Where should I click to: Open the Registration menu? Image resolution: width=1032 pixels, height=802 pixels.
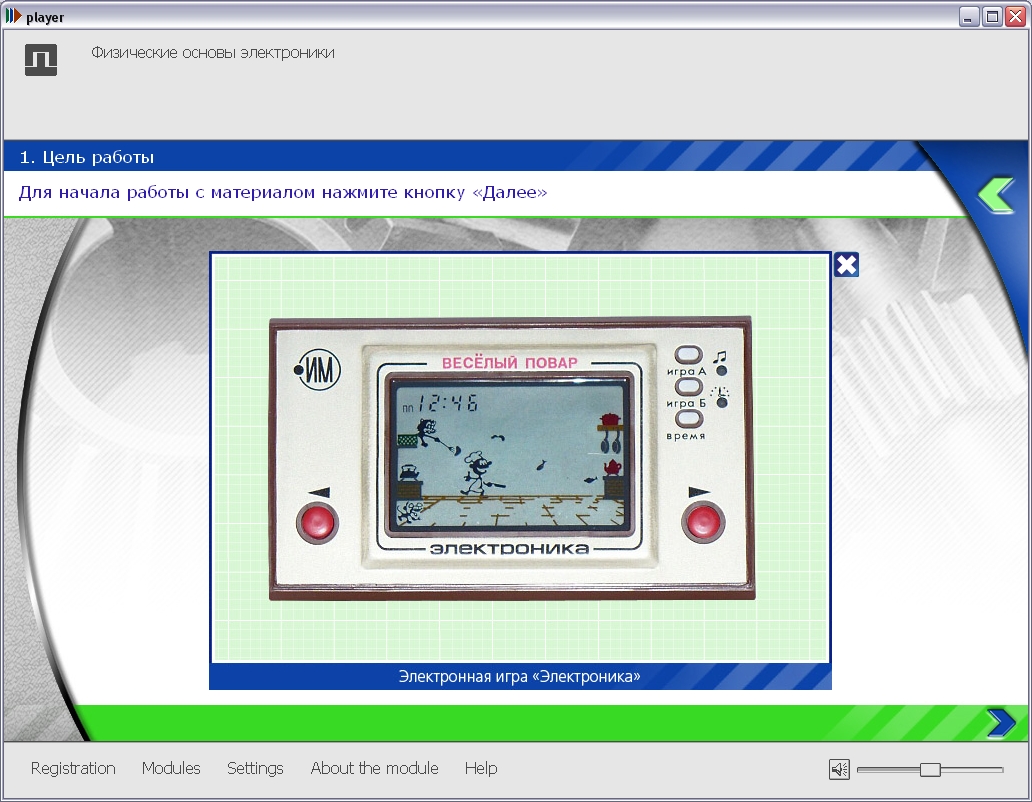click(x=73, y=768)
